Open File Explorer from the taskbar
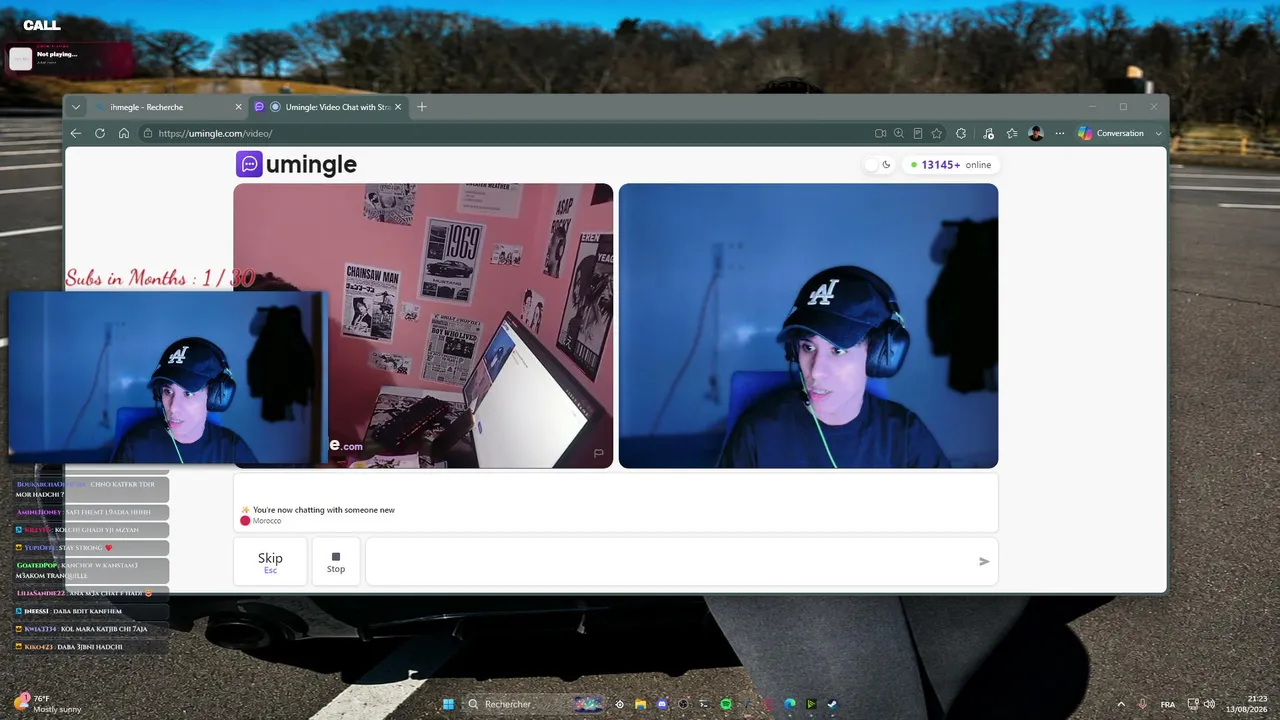Viewport: 1280px width, 720px height. [640, 704]
